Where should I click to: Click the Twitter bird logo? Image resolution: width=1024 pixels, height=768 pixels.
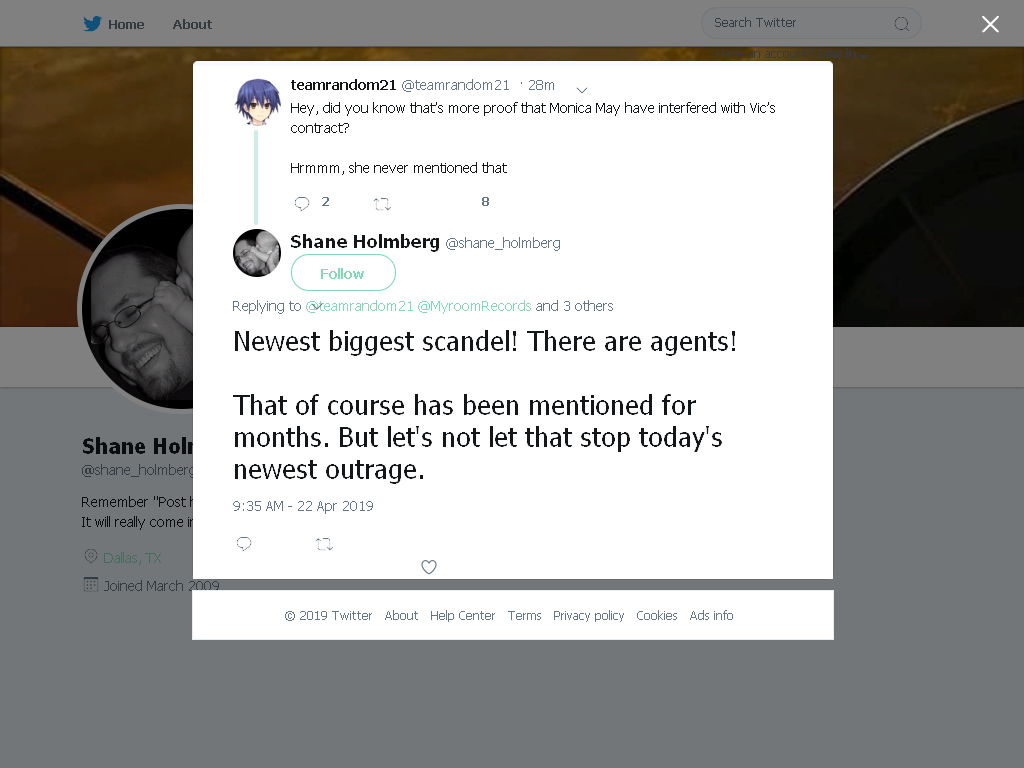[92, 24]
